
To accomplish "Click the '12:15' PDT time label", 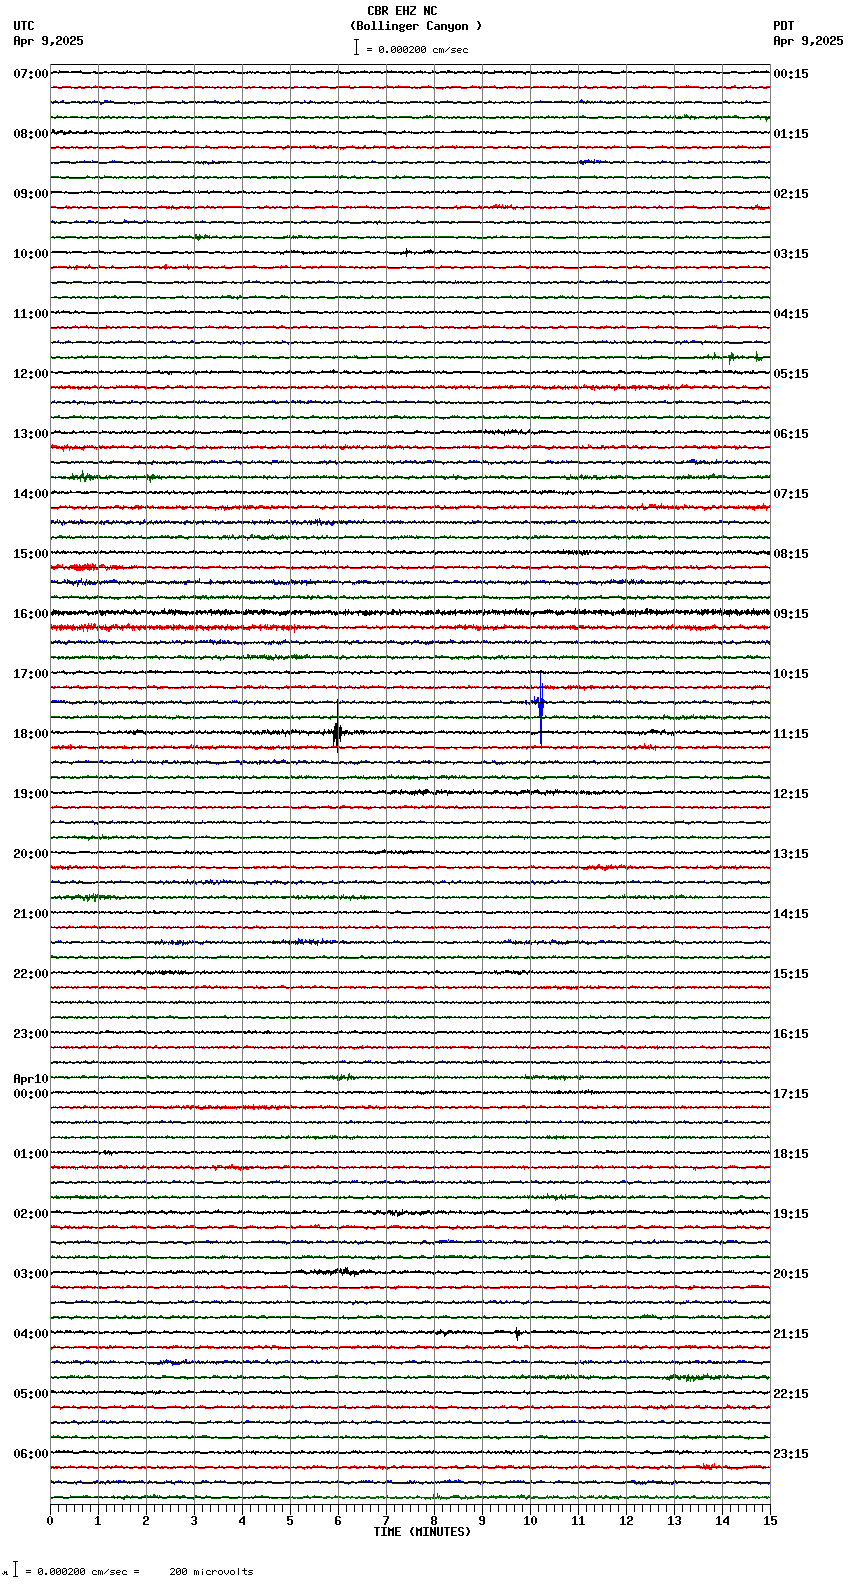I will pyautogui.click(x=791, y=794).
